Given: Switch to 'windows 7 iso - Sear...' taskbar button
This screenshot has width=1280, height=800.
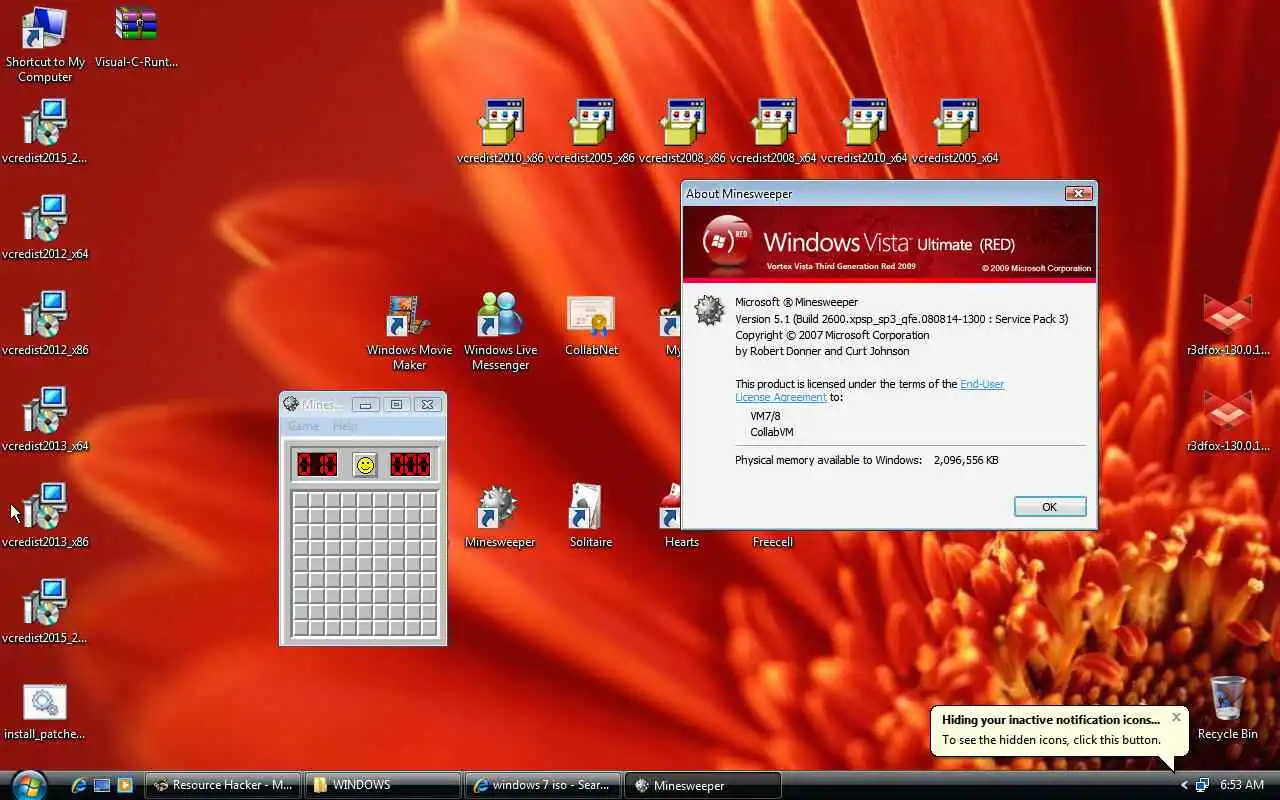Looking at the screenshot, I should tap(543, 785).
